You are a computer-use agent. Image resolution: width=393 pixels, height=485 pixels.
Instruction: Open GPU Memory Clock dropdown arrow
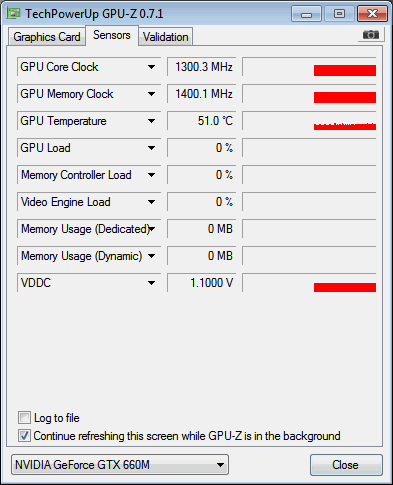pyautogui.click(x=151, y=94)
